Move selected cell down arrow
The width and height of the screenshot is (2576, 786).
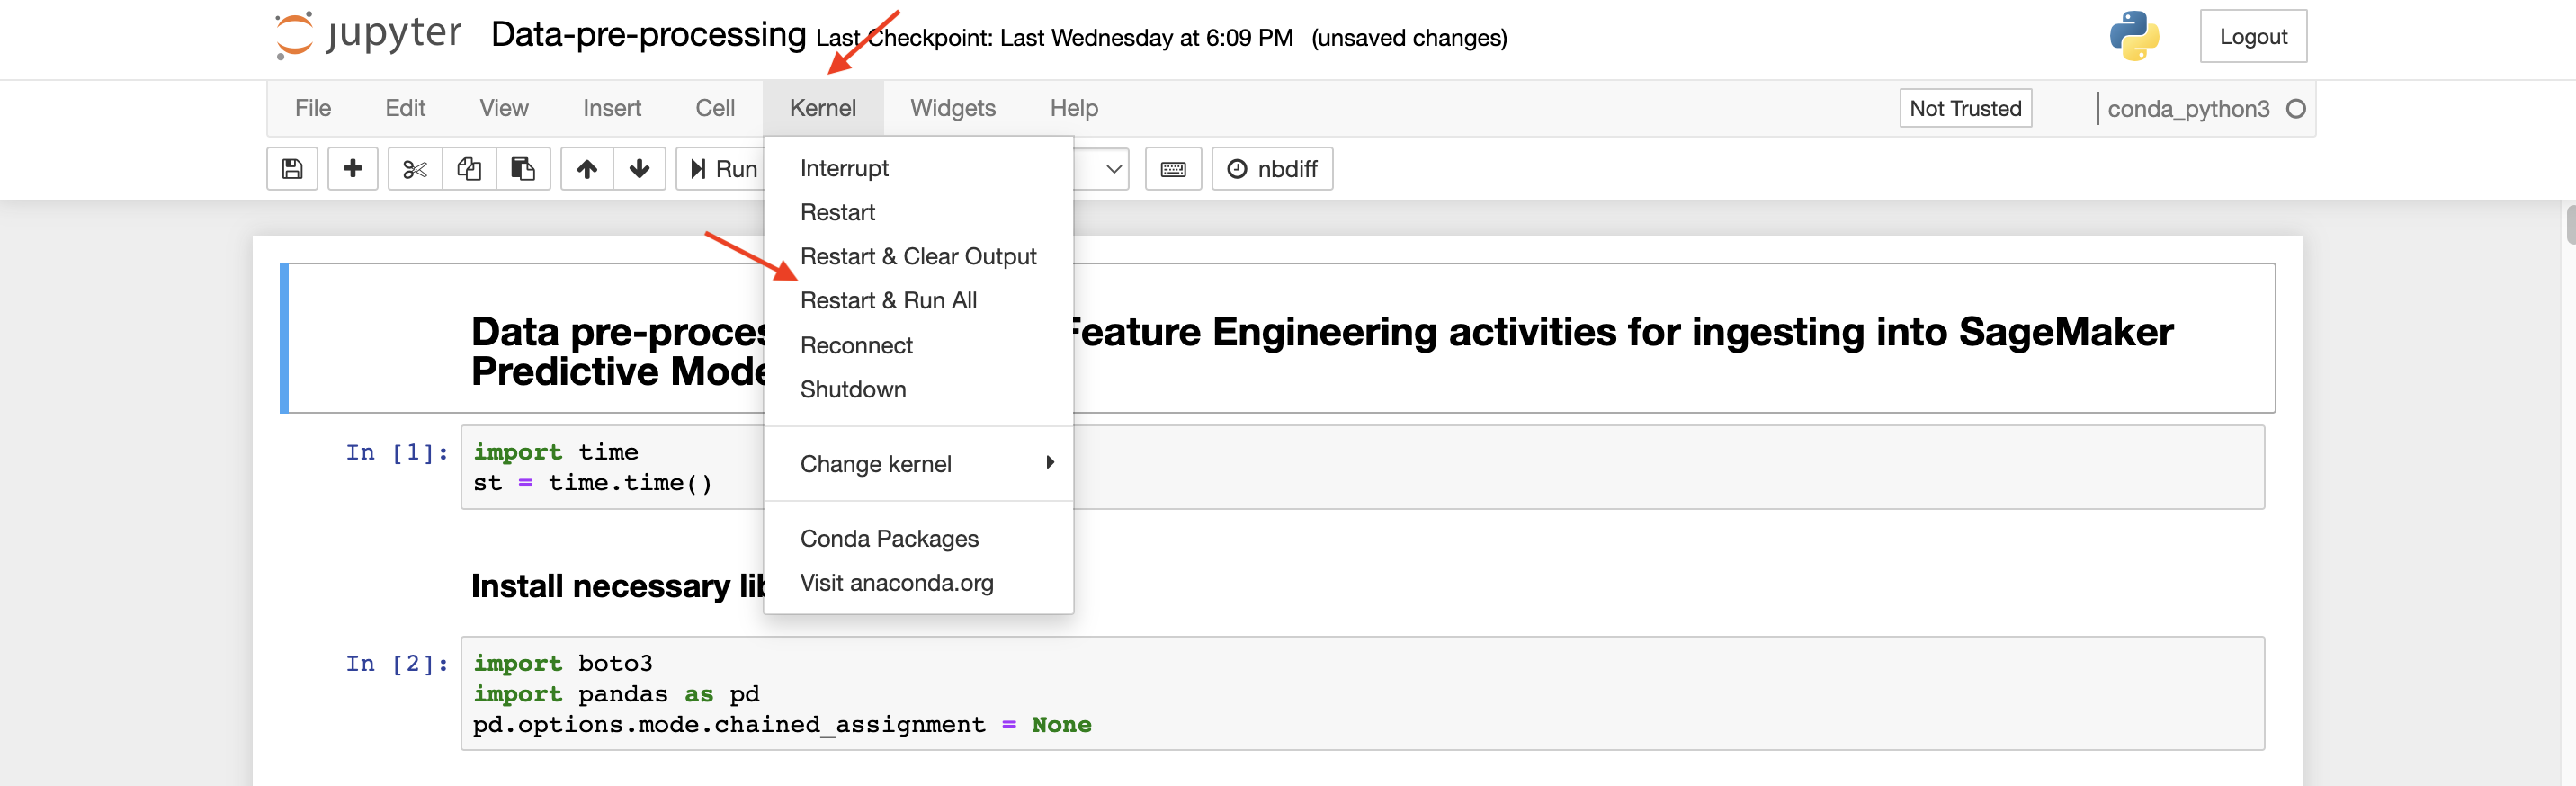(640, 169)
